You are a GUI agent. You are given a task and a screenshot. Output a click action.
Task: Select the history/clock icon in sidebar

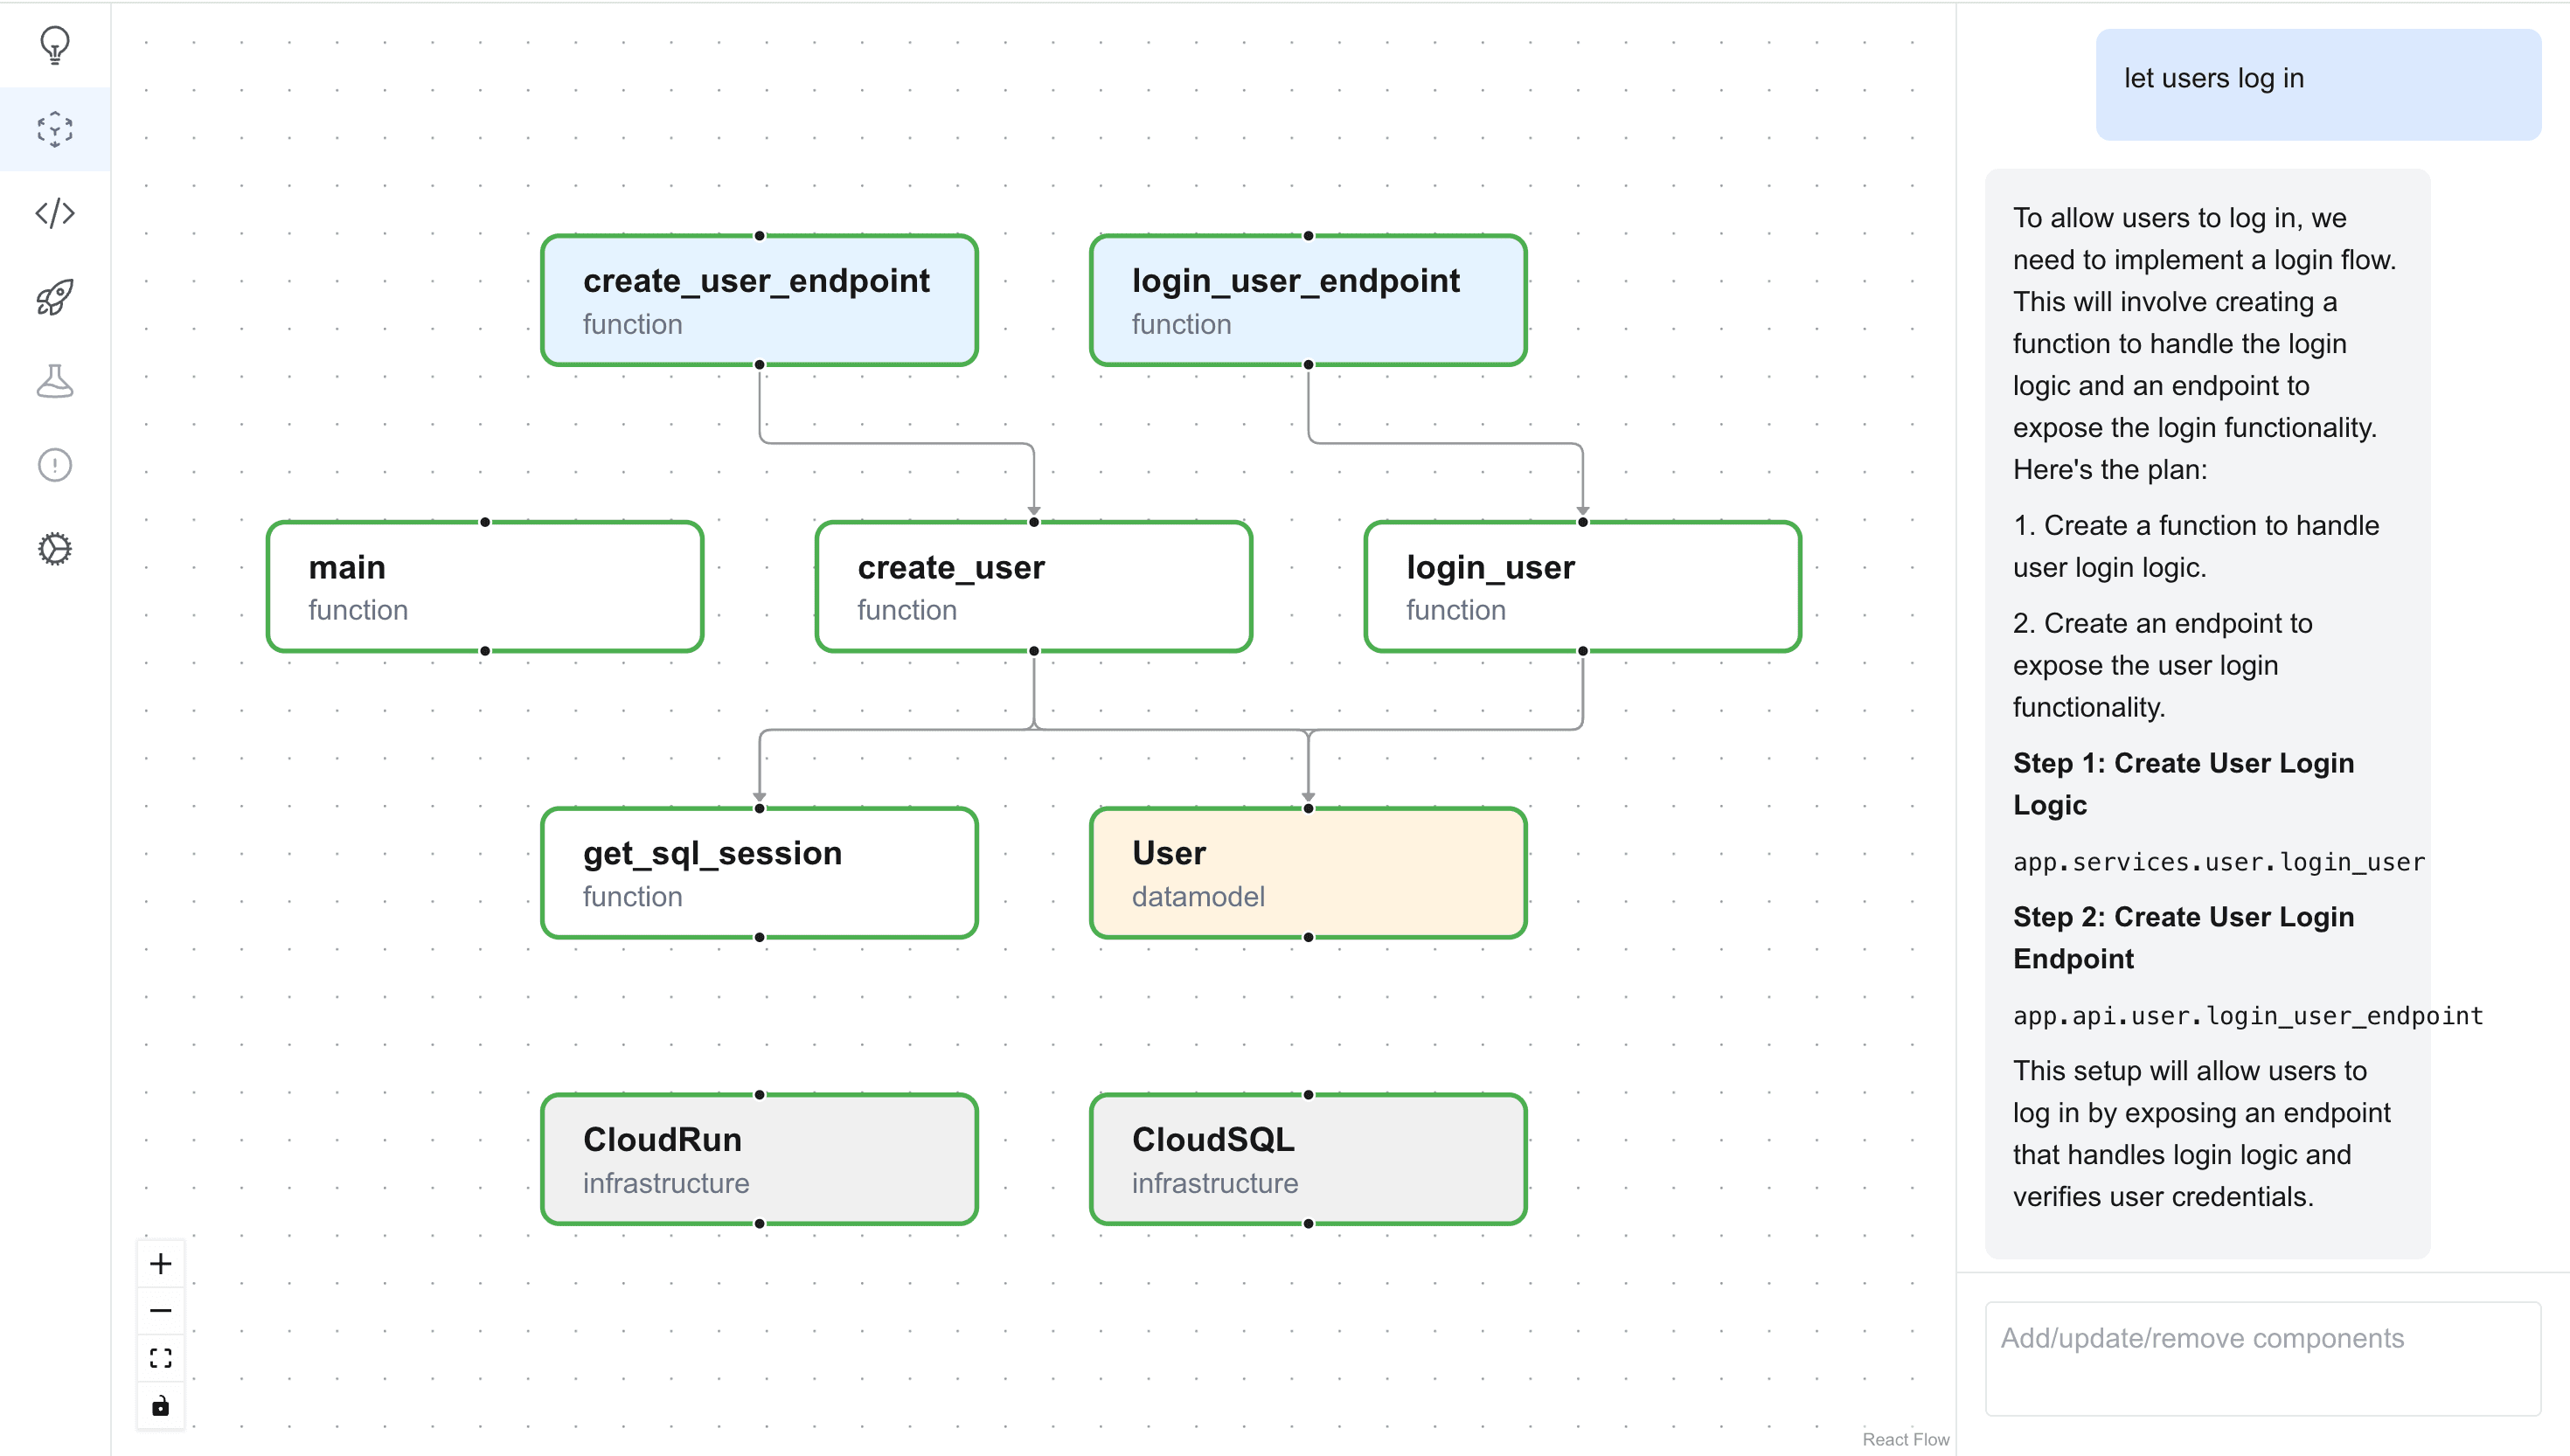coord(53,464)
